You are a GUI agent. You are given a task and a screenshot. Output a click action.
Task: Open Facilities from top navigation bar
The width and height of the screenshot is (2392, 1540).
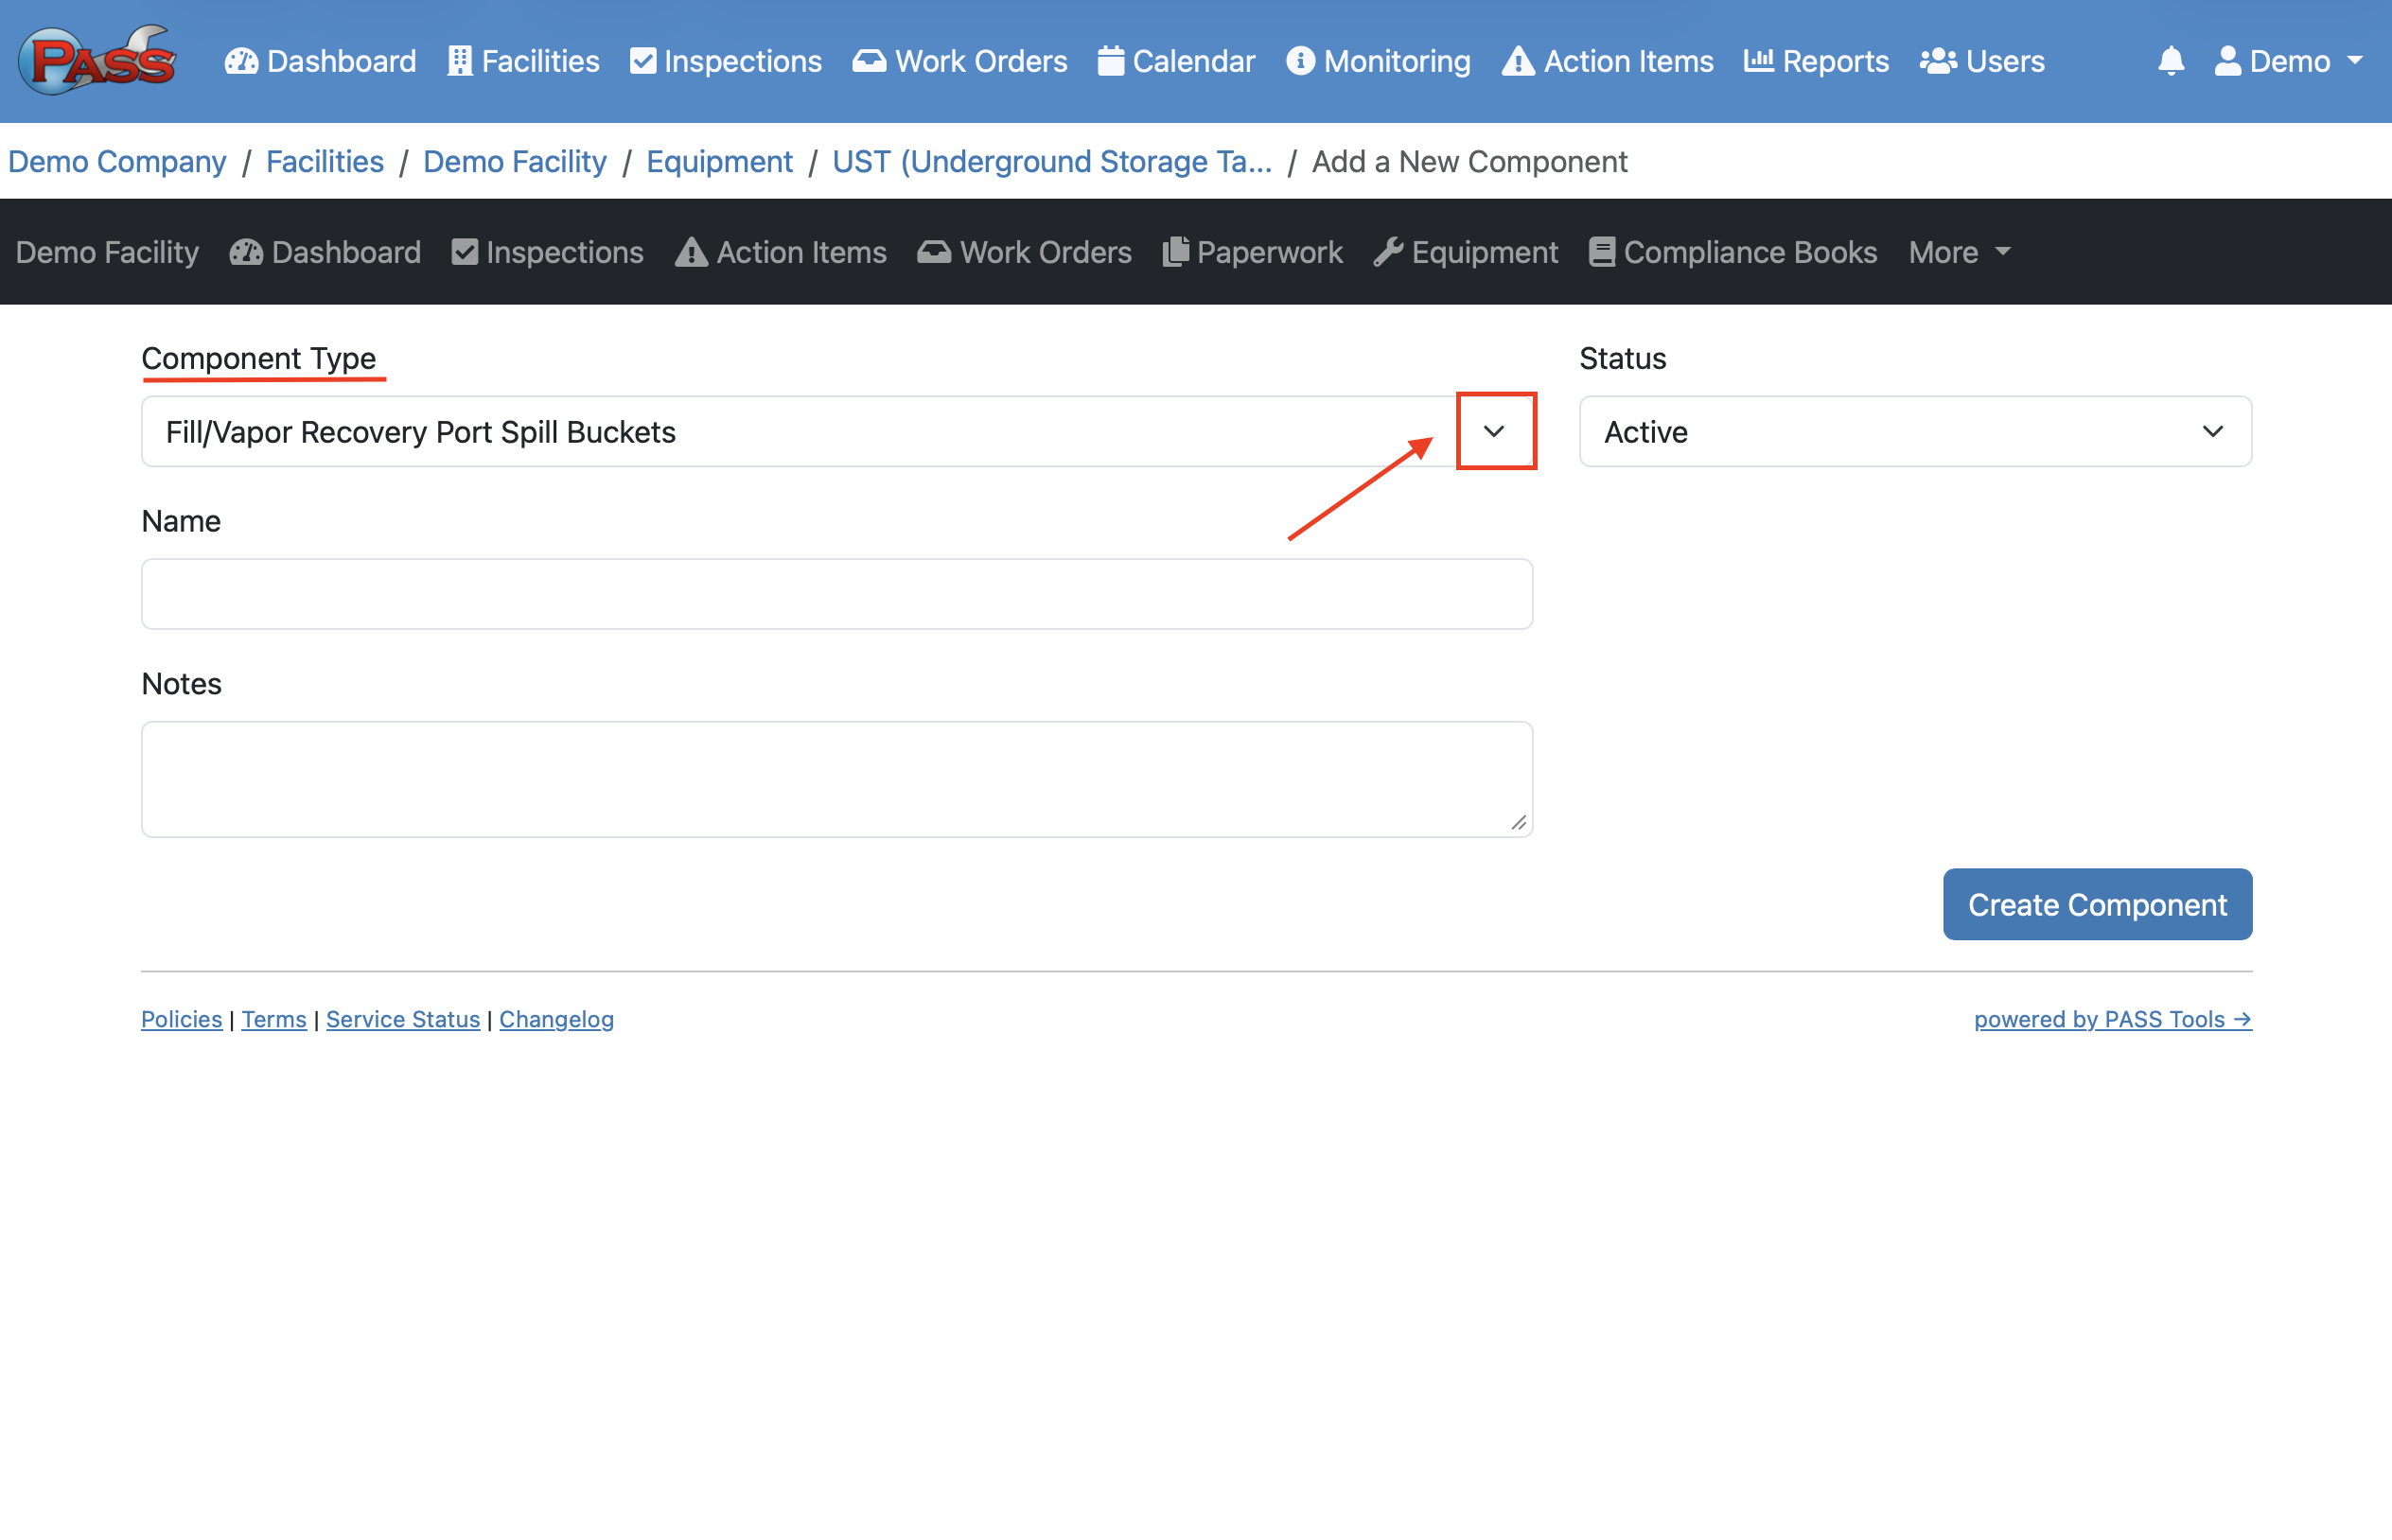[x=523, y=61]
